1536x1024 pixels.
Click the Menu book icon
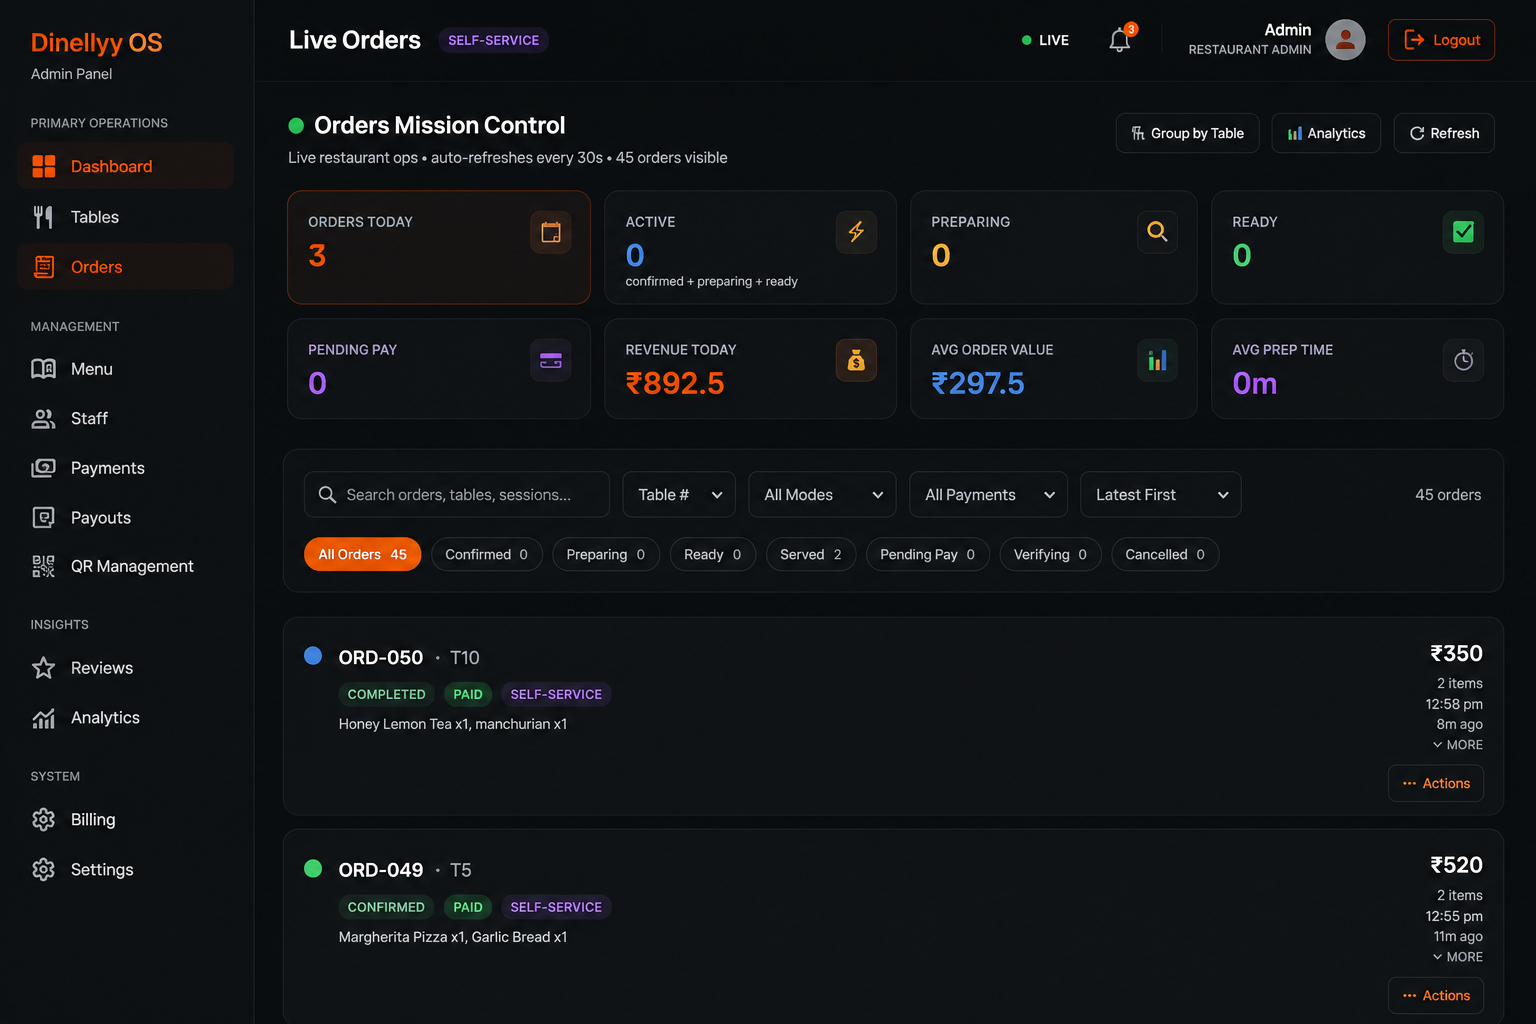click(x=43, y=369)
